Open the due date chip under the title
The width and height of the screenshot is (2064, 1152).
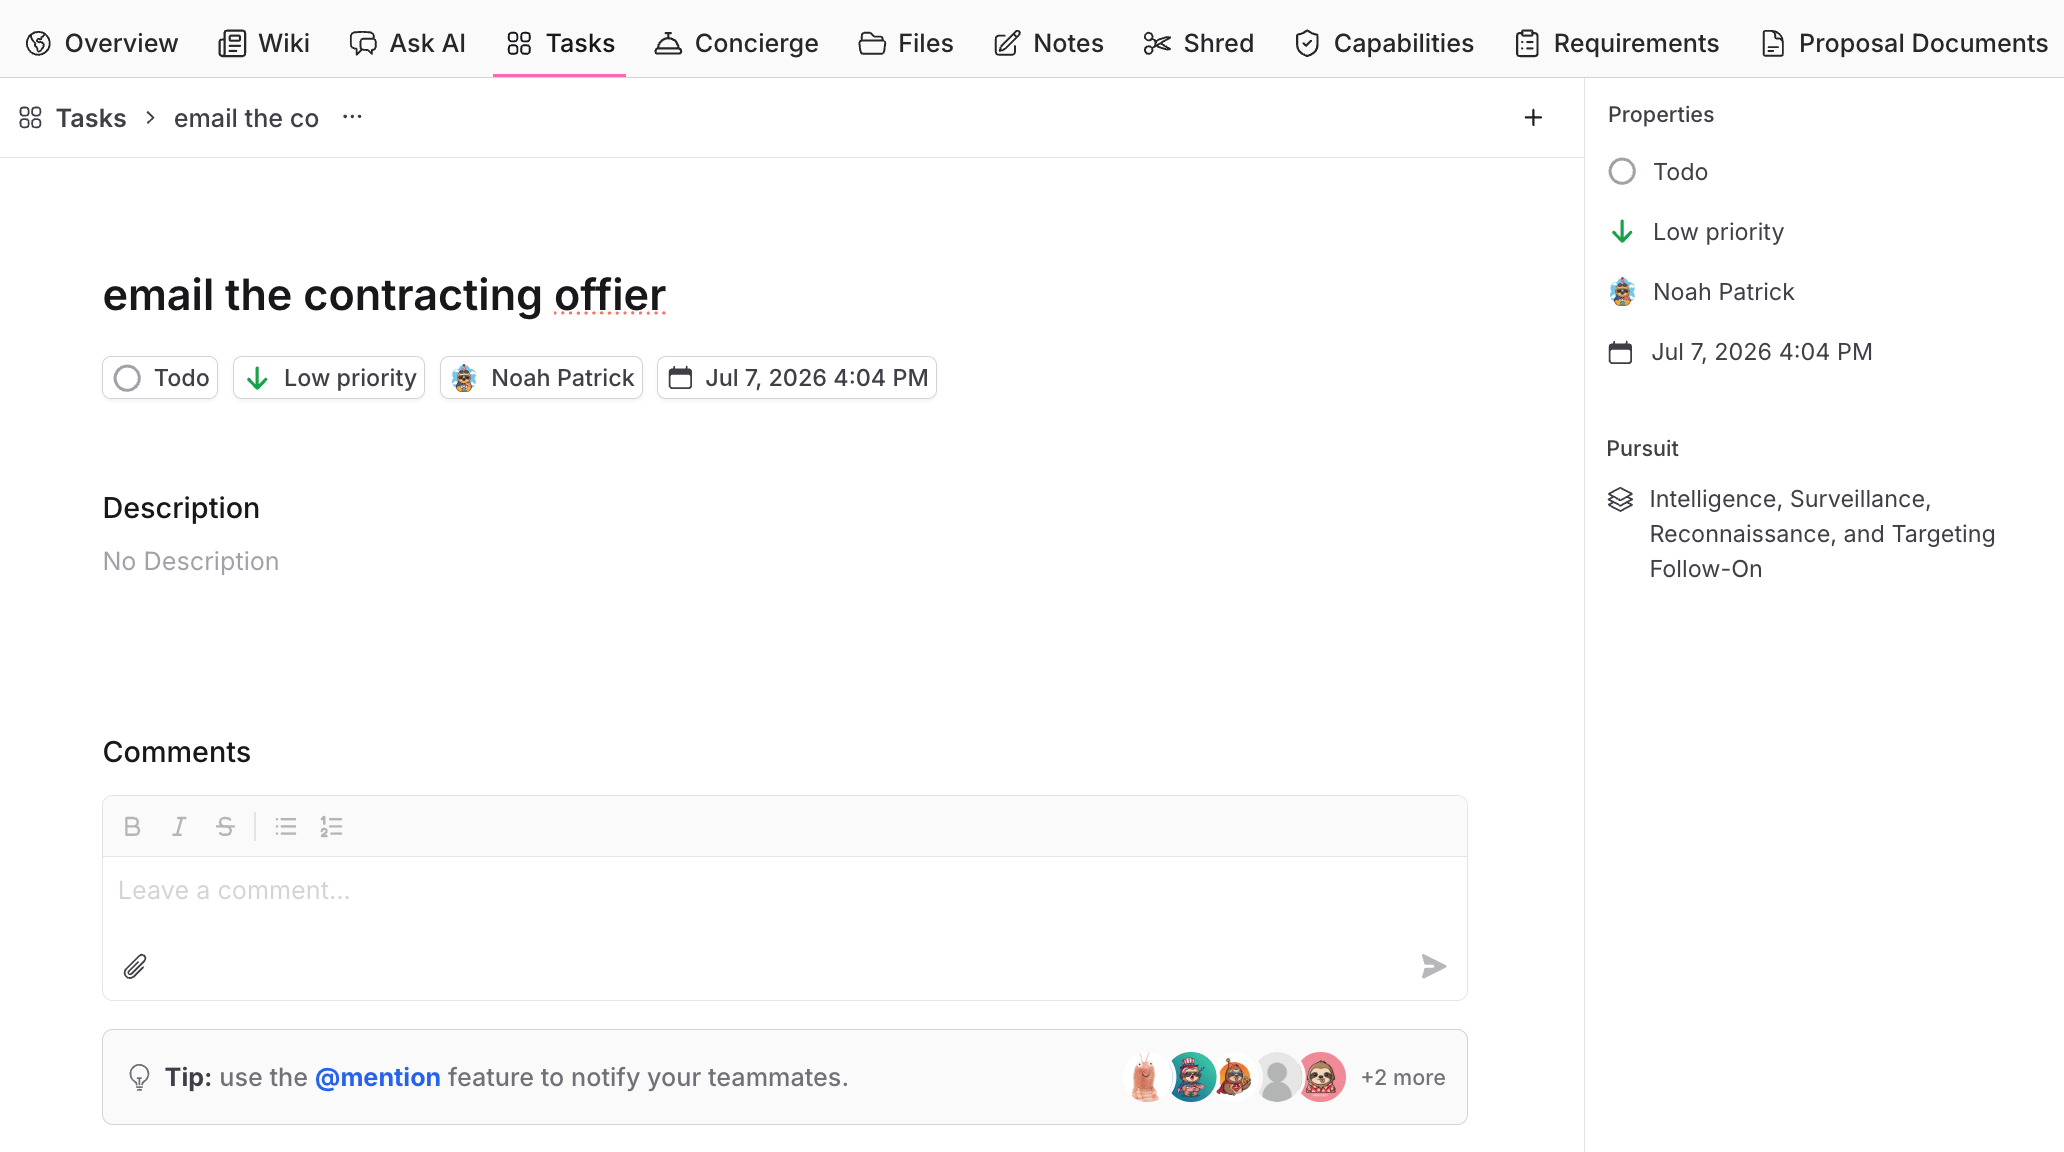point(797,378)
